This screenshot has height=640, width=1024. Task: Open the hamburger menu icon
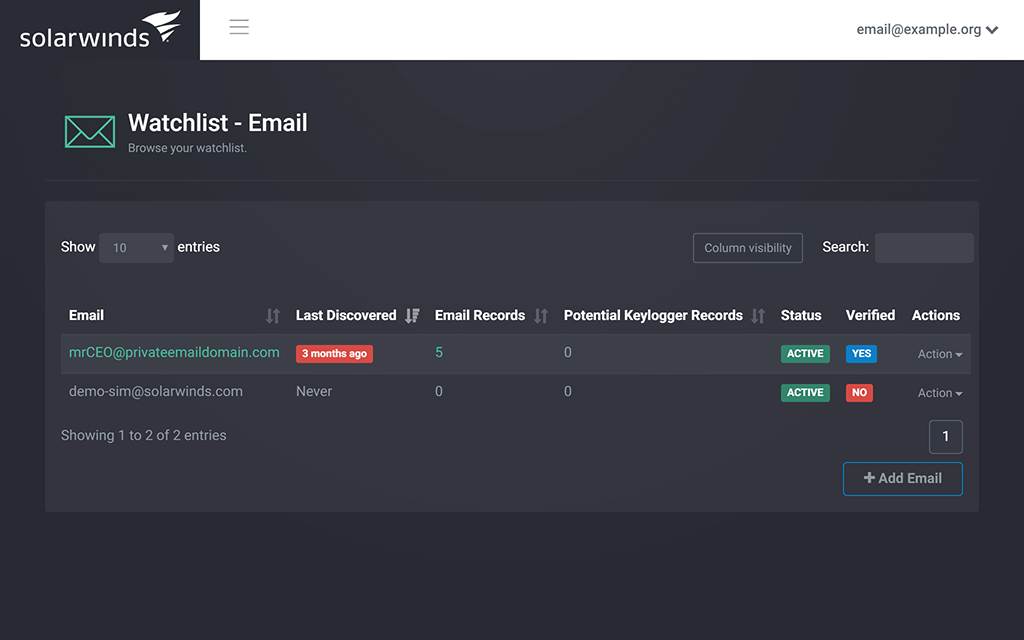pos(239,27)
